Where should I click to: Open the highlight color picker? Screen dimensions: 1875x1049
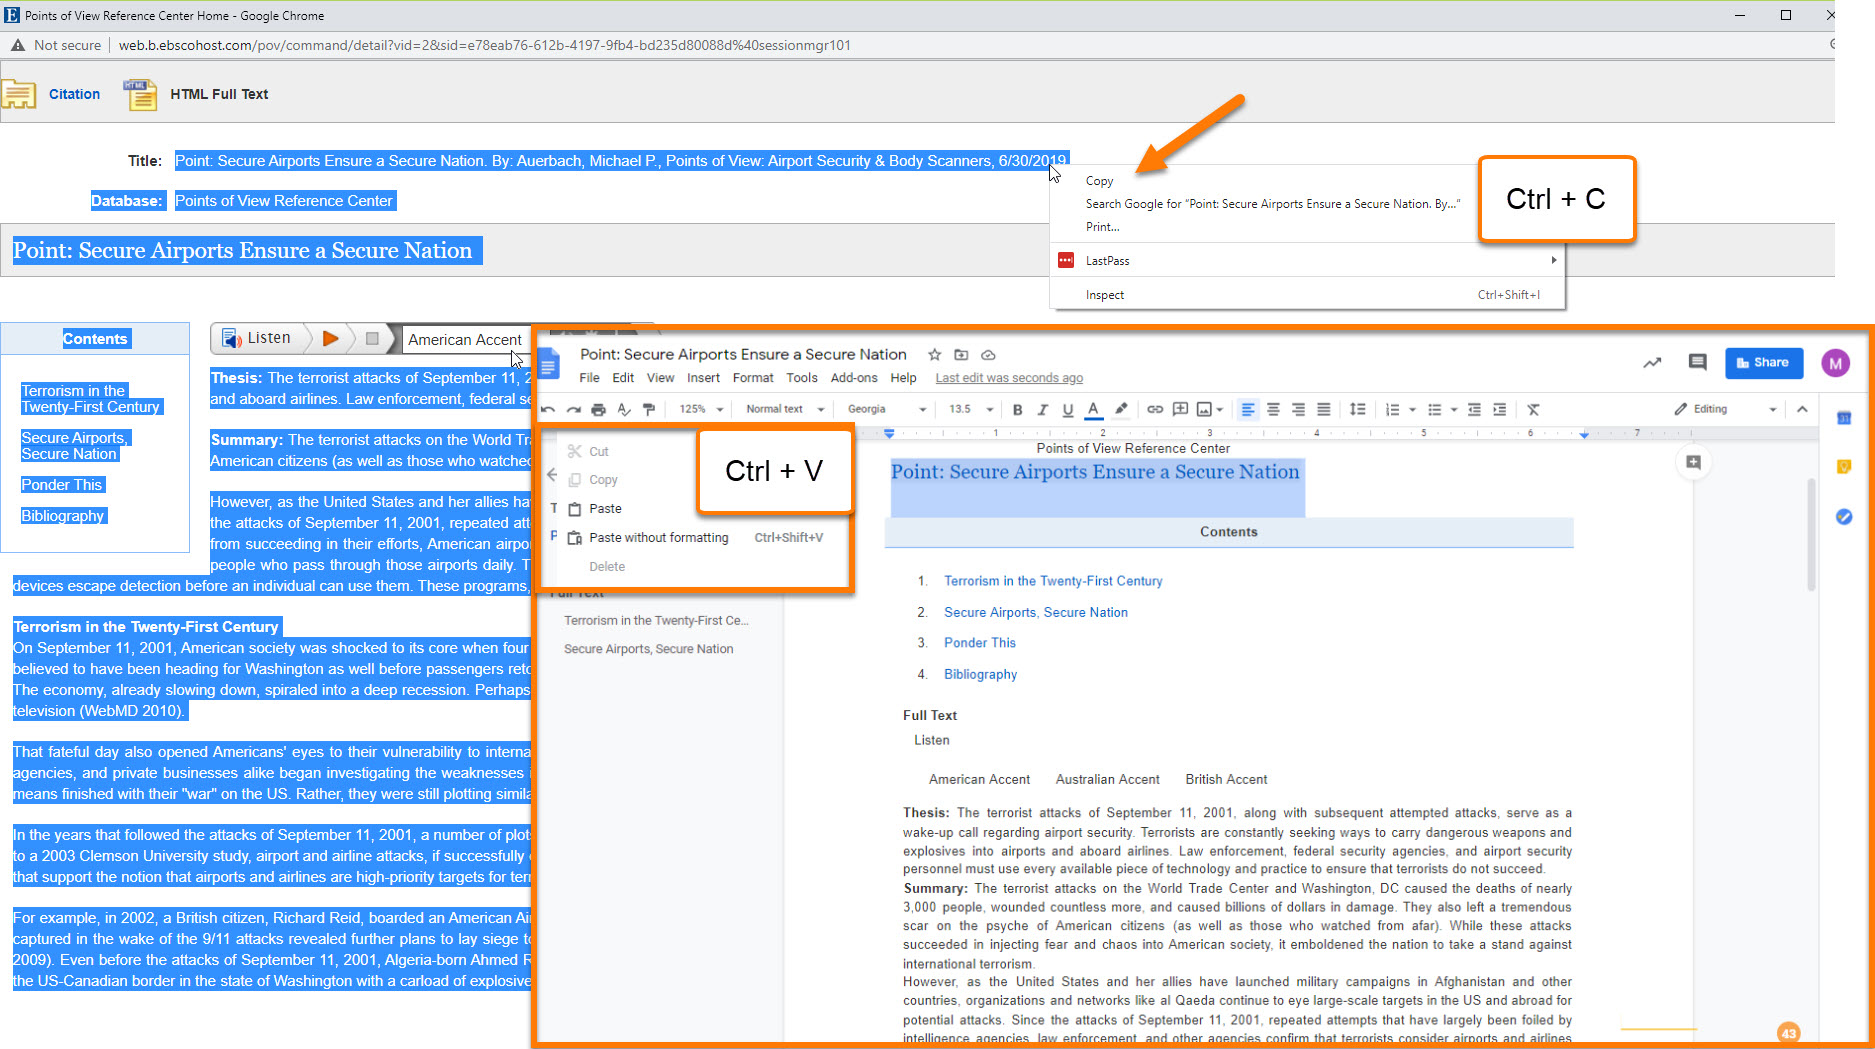1121,409
